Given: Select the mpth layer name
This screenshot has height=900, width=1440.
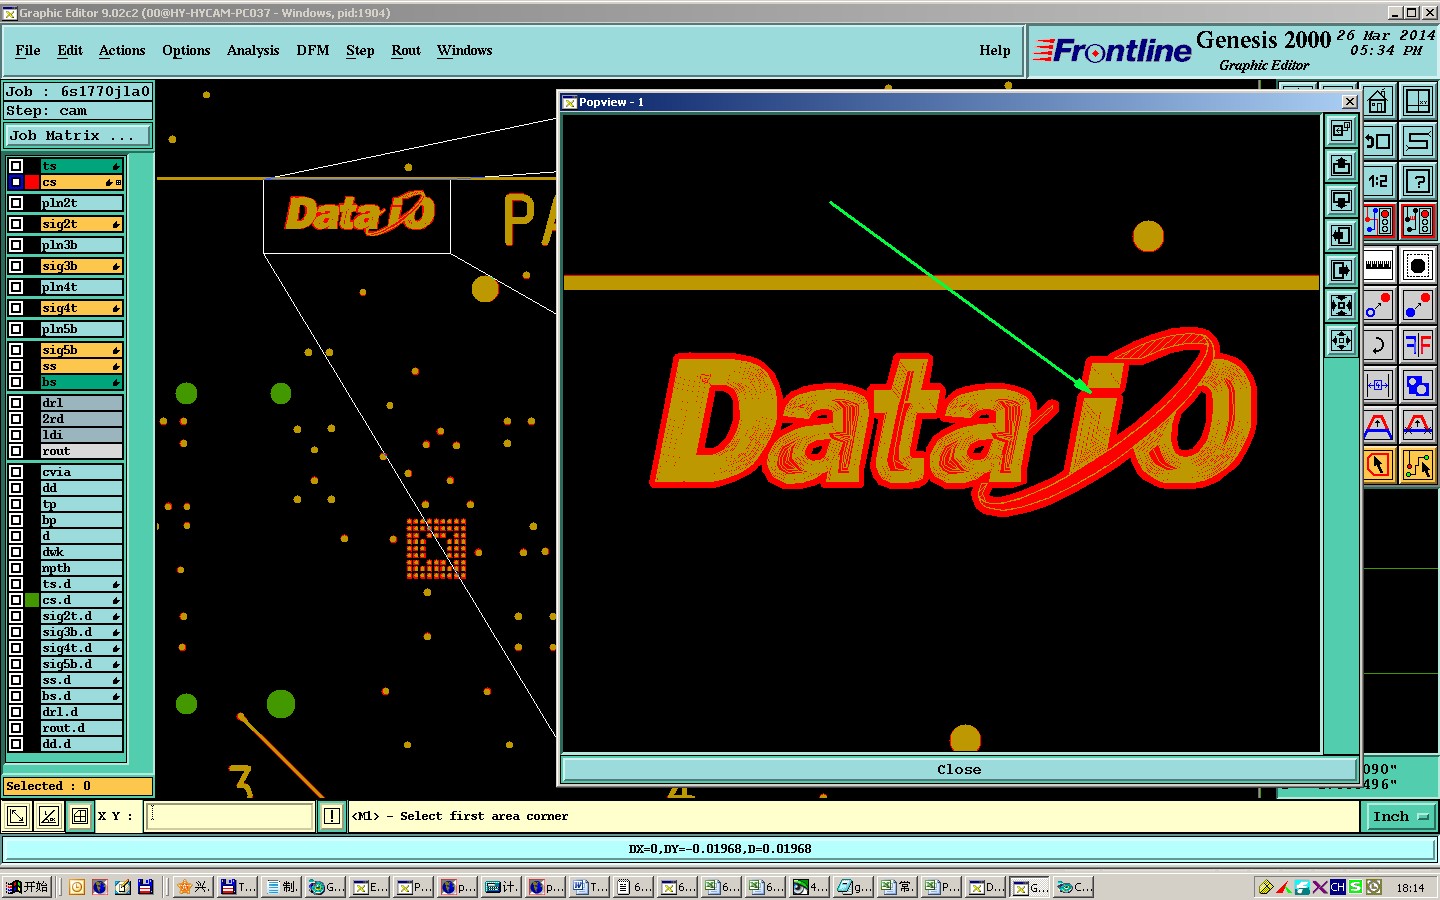Looking at the screenshot, I should point(81,568).
